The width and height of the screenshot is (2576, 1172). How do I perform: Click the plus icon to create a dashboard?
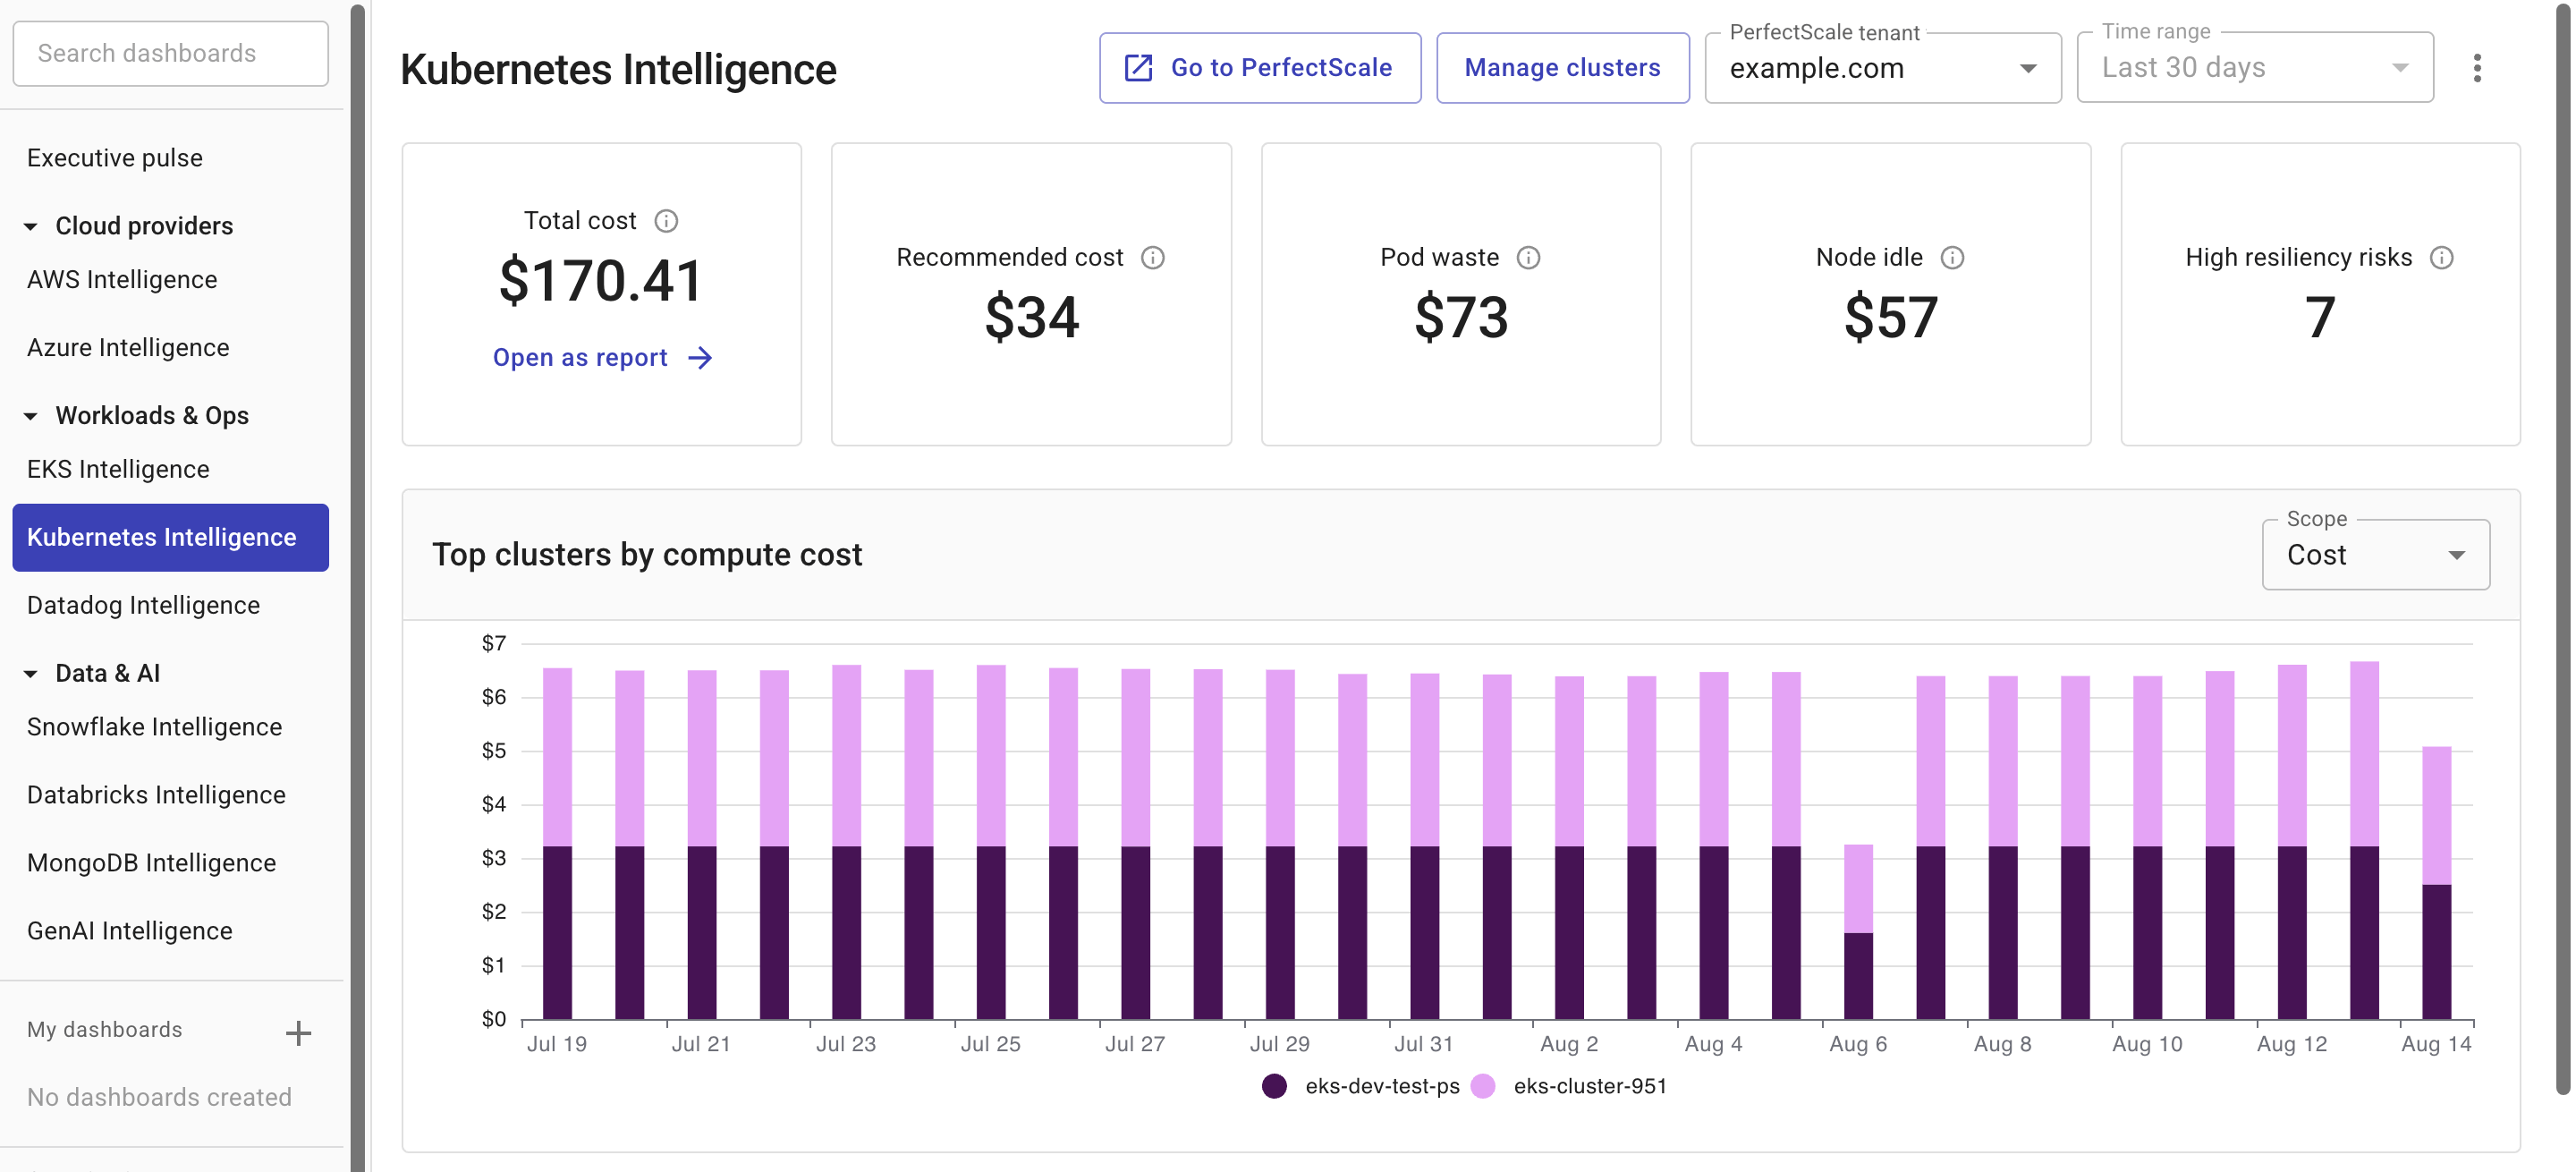298,1032
